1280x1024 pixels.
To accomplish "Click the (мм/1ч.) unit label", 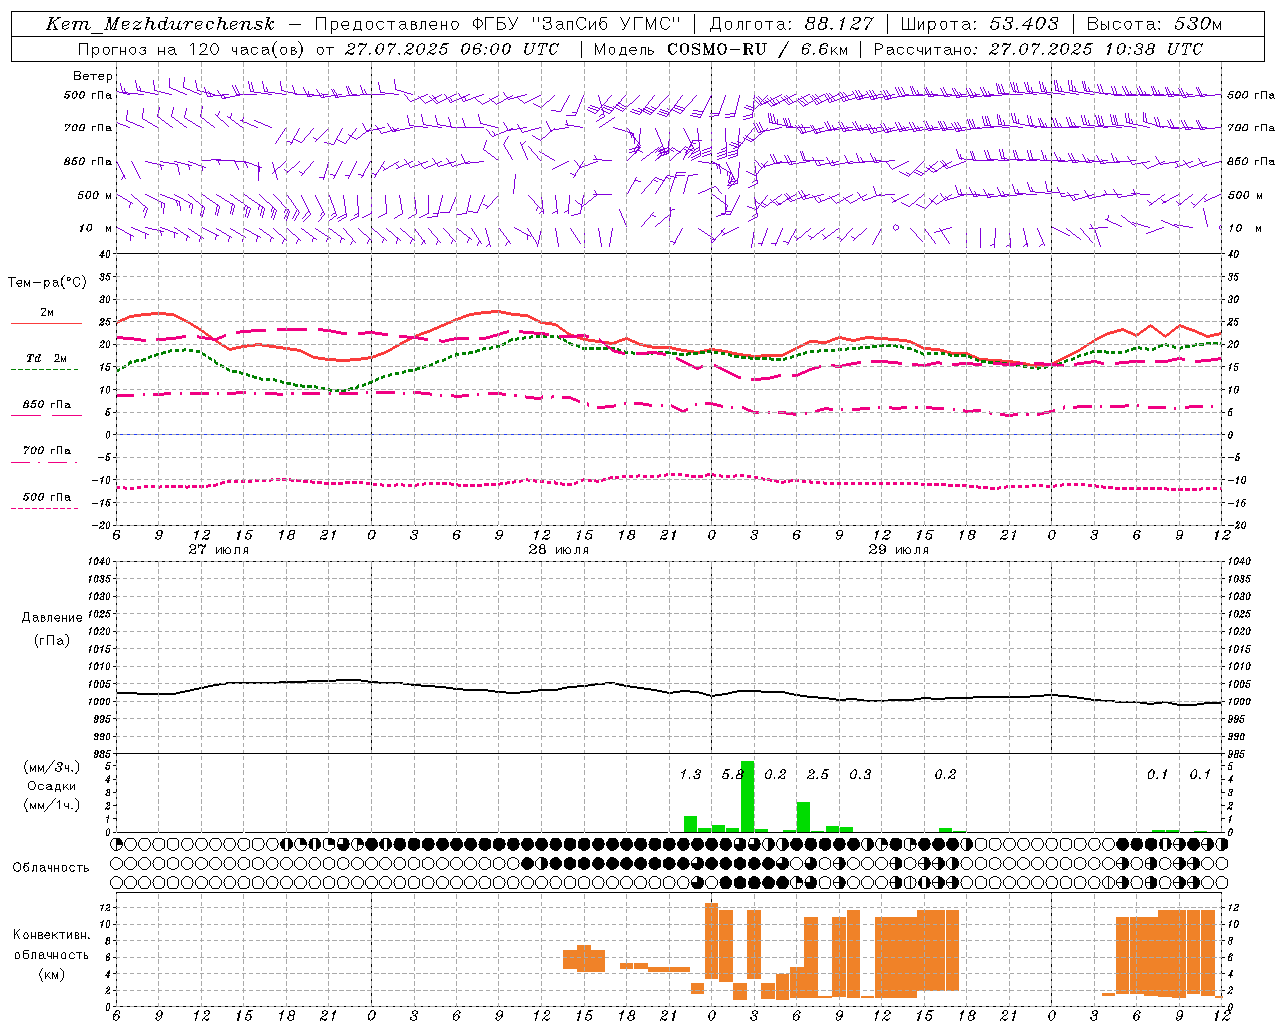I will coord(51,805).
